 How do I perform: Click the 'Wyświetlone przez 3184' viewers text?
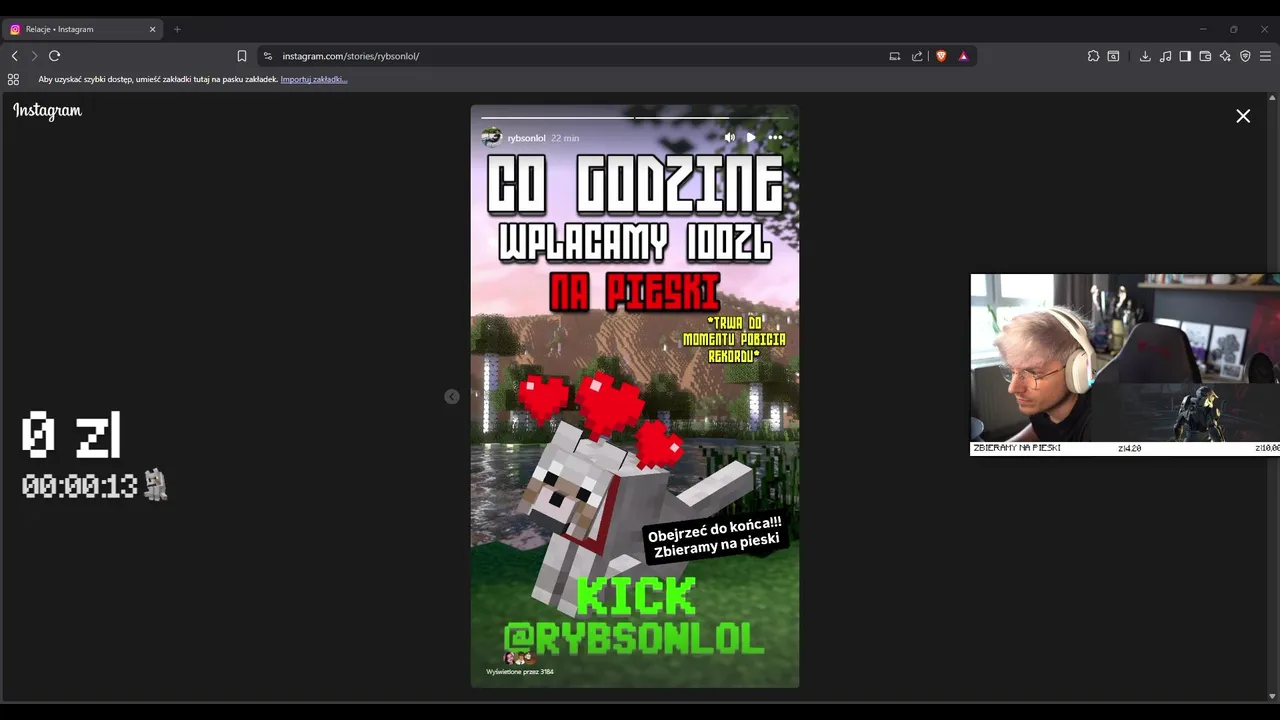[x=520, y=672]
